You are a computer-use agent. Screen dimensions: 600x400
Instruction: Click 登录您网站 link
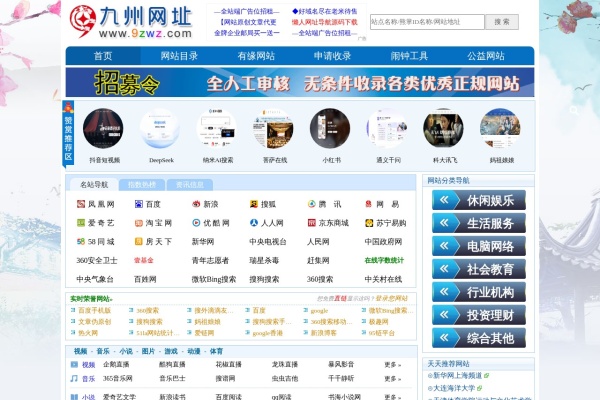(x=392, y=298)
